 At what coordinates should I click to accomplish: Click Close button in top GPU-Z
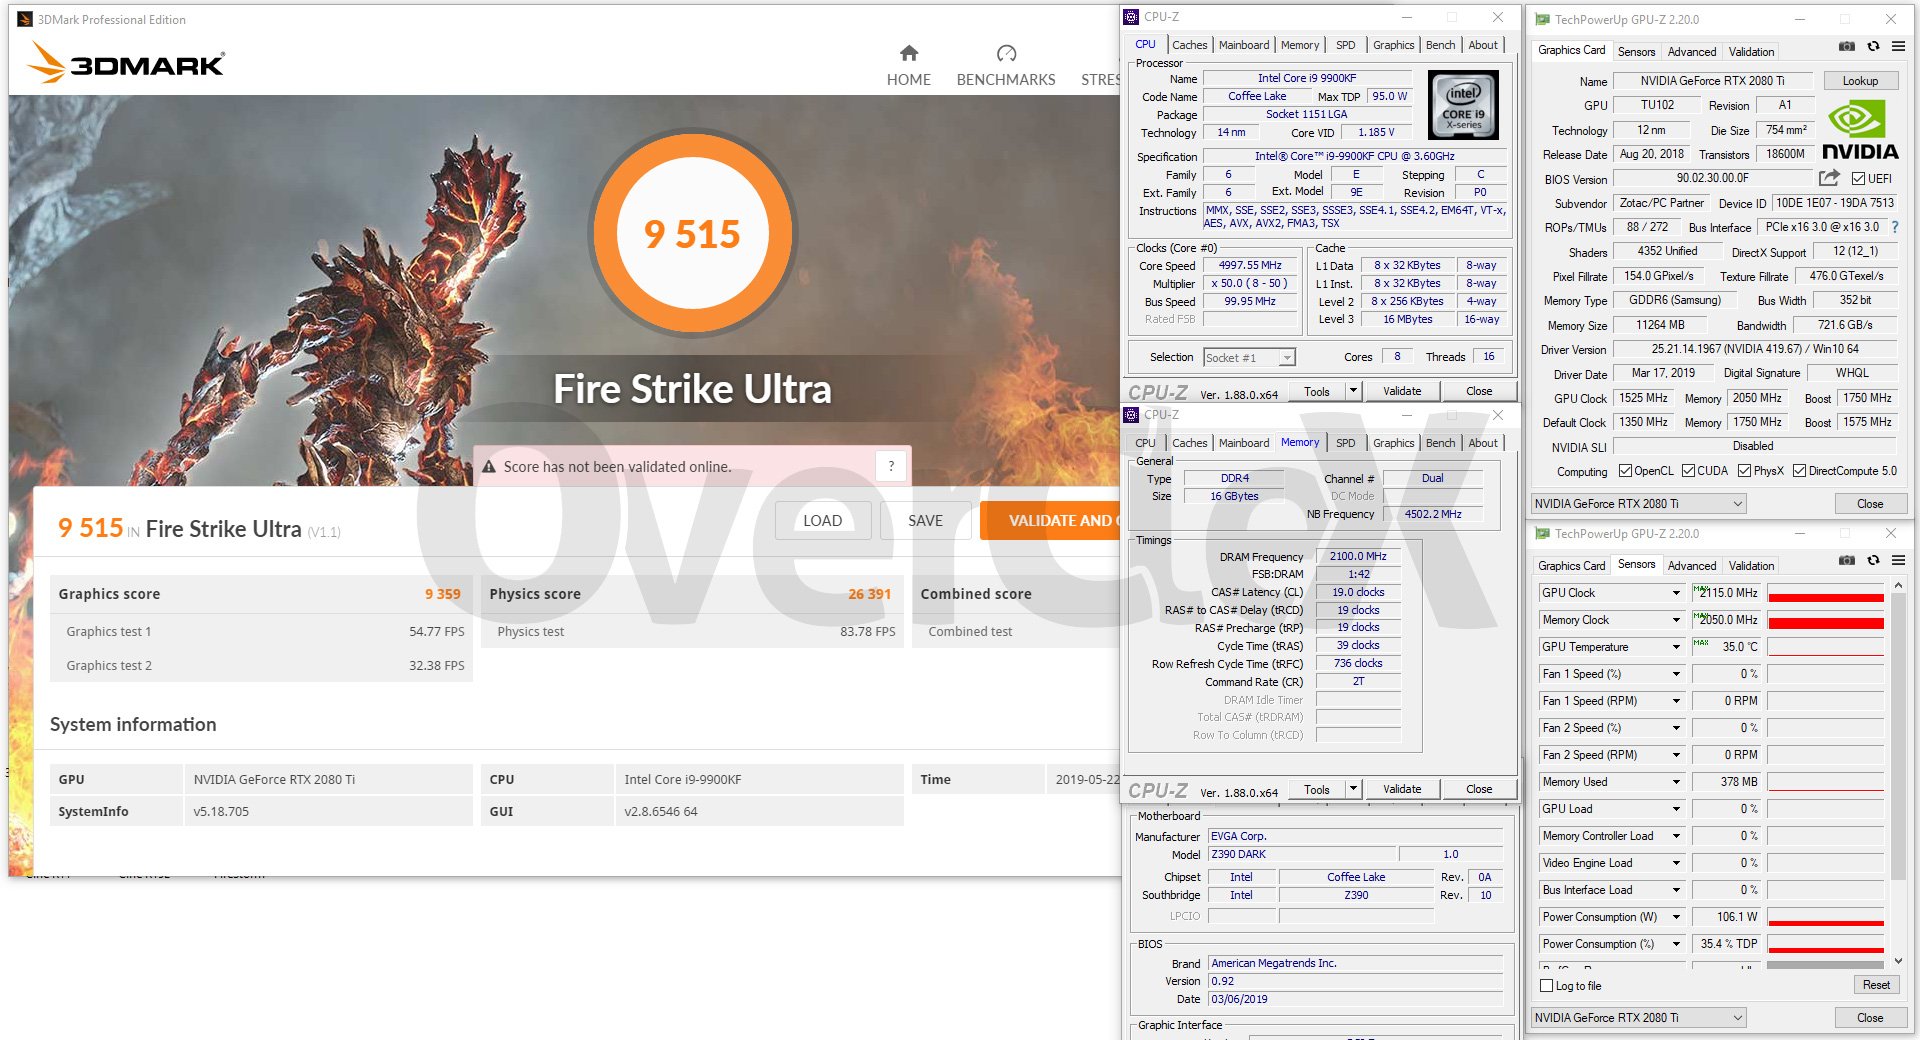[1870, 504]
